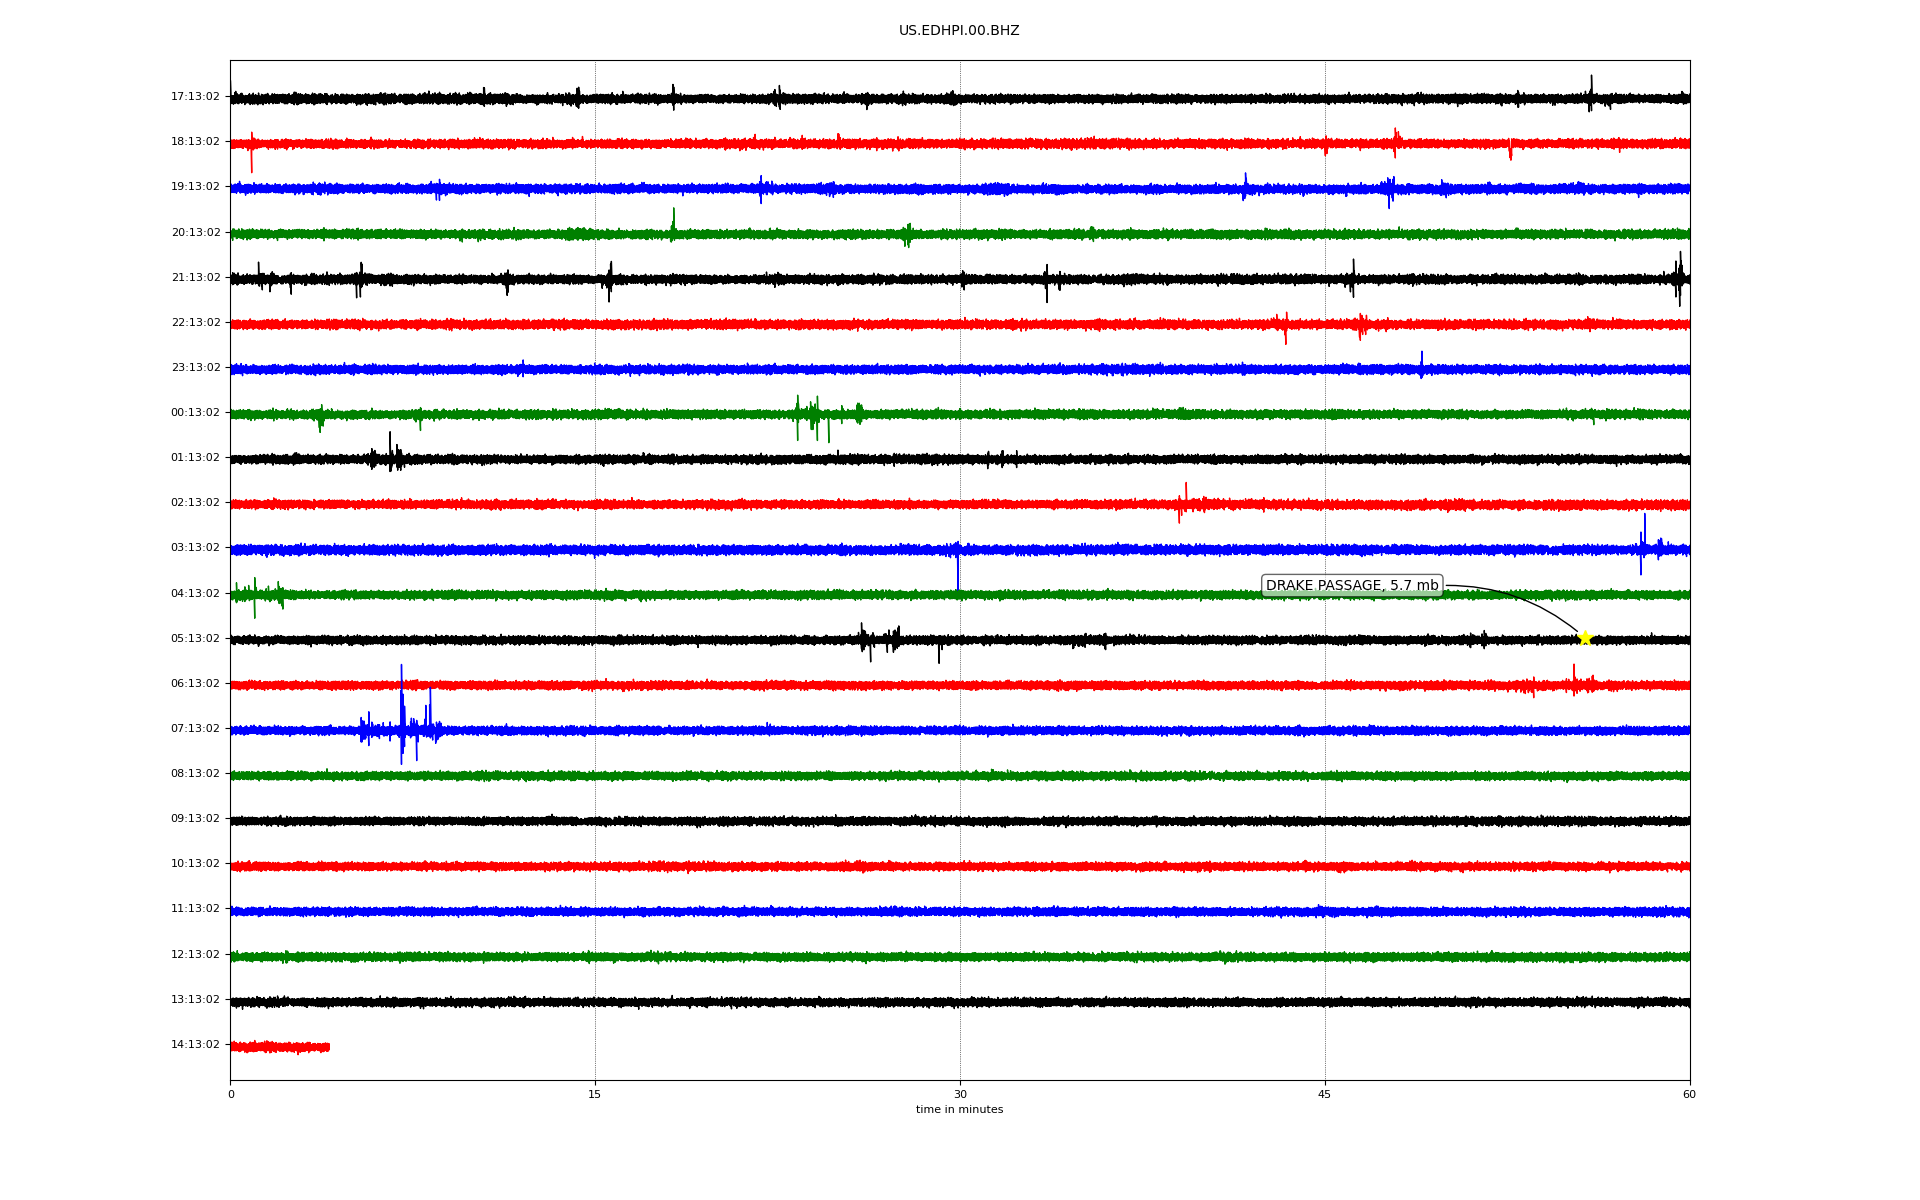
Task: Select the 13:13:02 time label
Action: pyautogui.click(x=195, y=1000)
